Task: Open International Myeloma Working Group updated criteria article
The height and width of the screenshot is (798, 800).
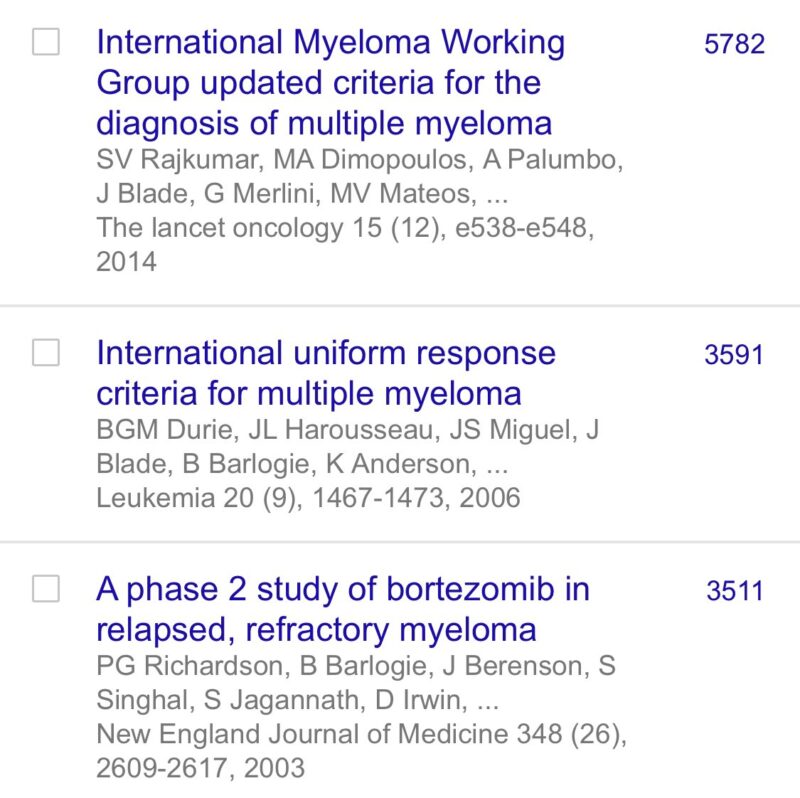Action: tap(330, 83)
